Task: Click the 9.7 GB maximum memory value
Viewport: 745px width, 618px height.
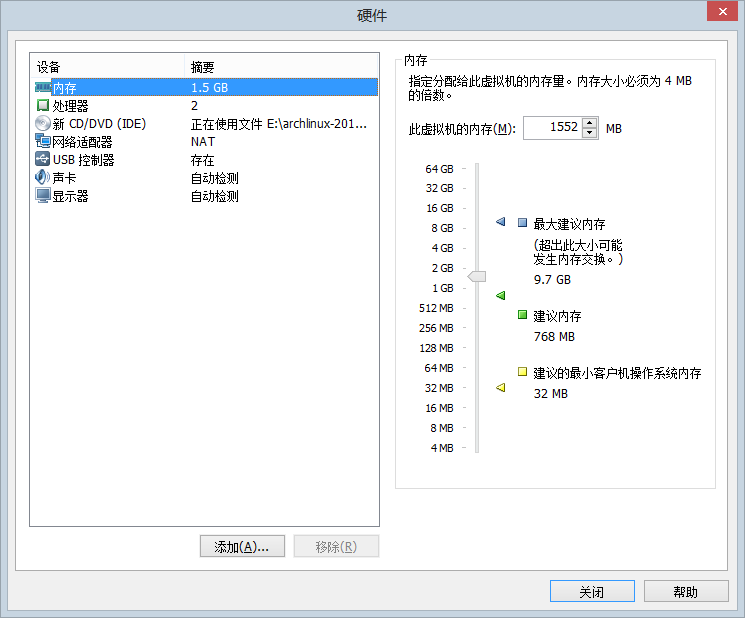Action: tap(552, 280)
